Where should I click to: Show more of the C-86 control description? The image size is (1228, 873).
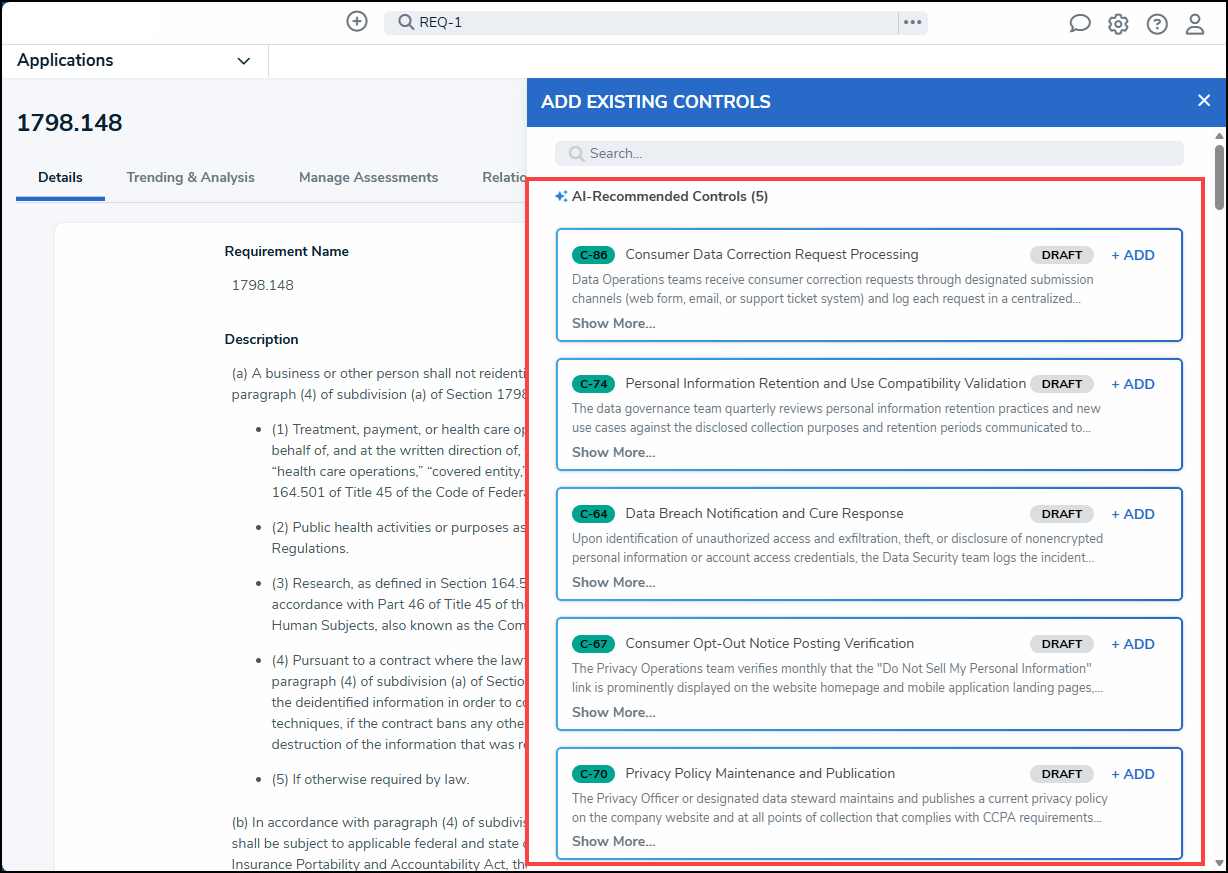(614, 323)
